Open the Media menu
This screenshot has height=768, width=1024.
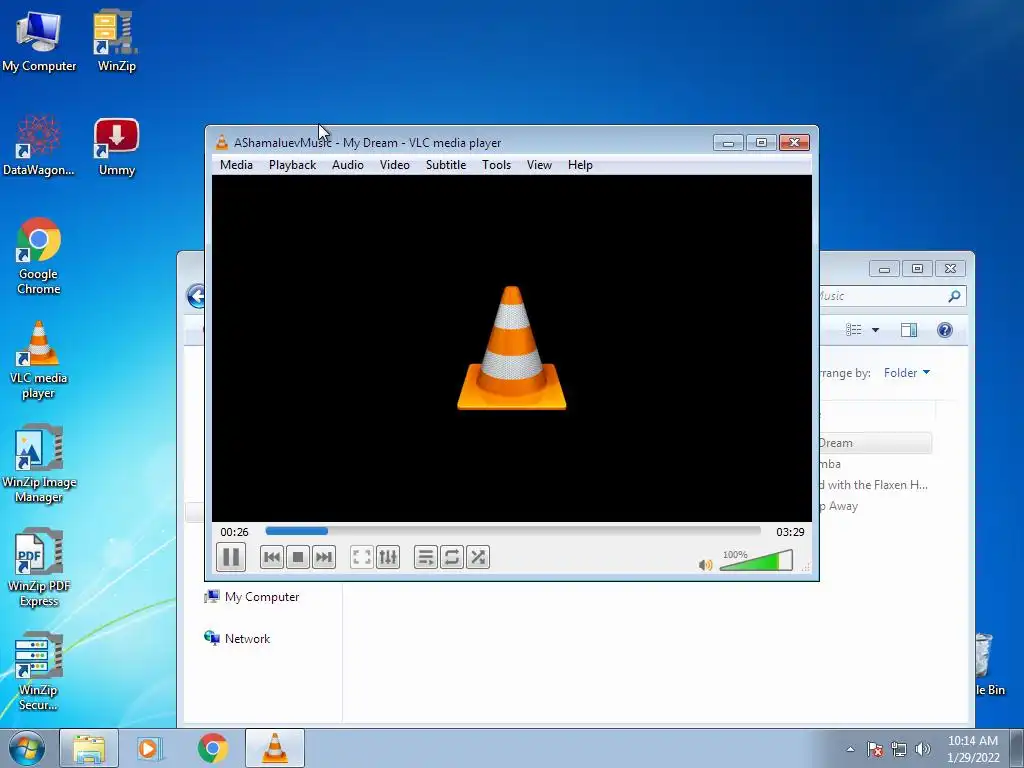click(x=236, y=165)
